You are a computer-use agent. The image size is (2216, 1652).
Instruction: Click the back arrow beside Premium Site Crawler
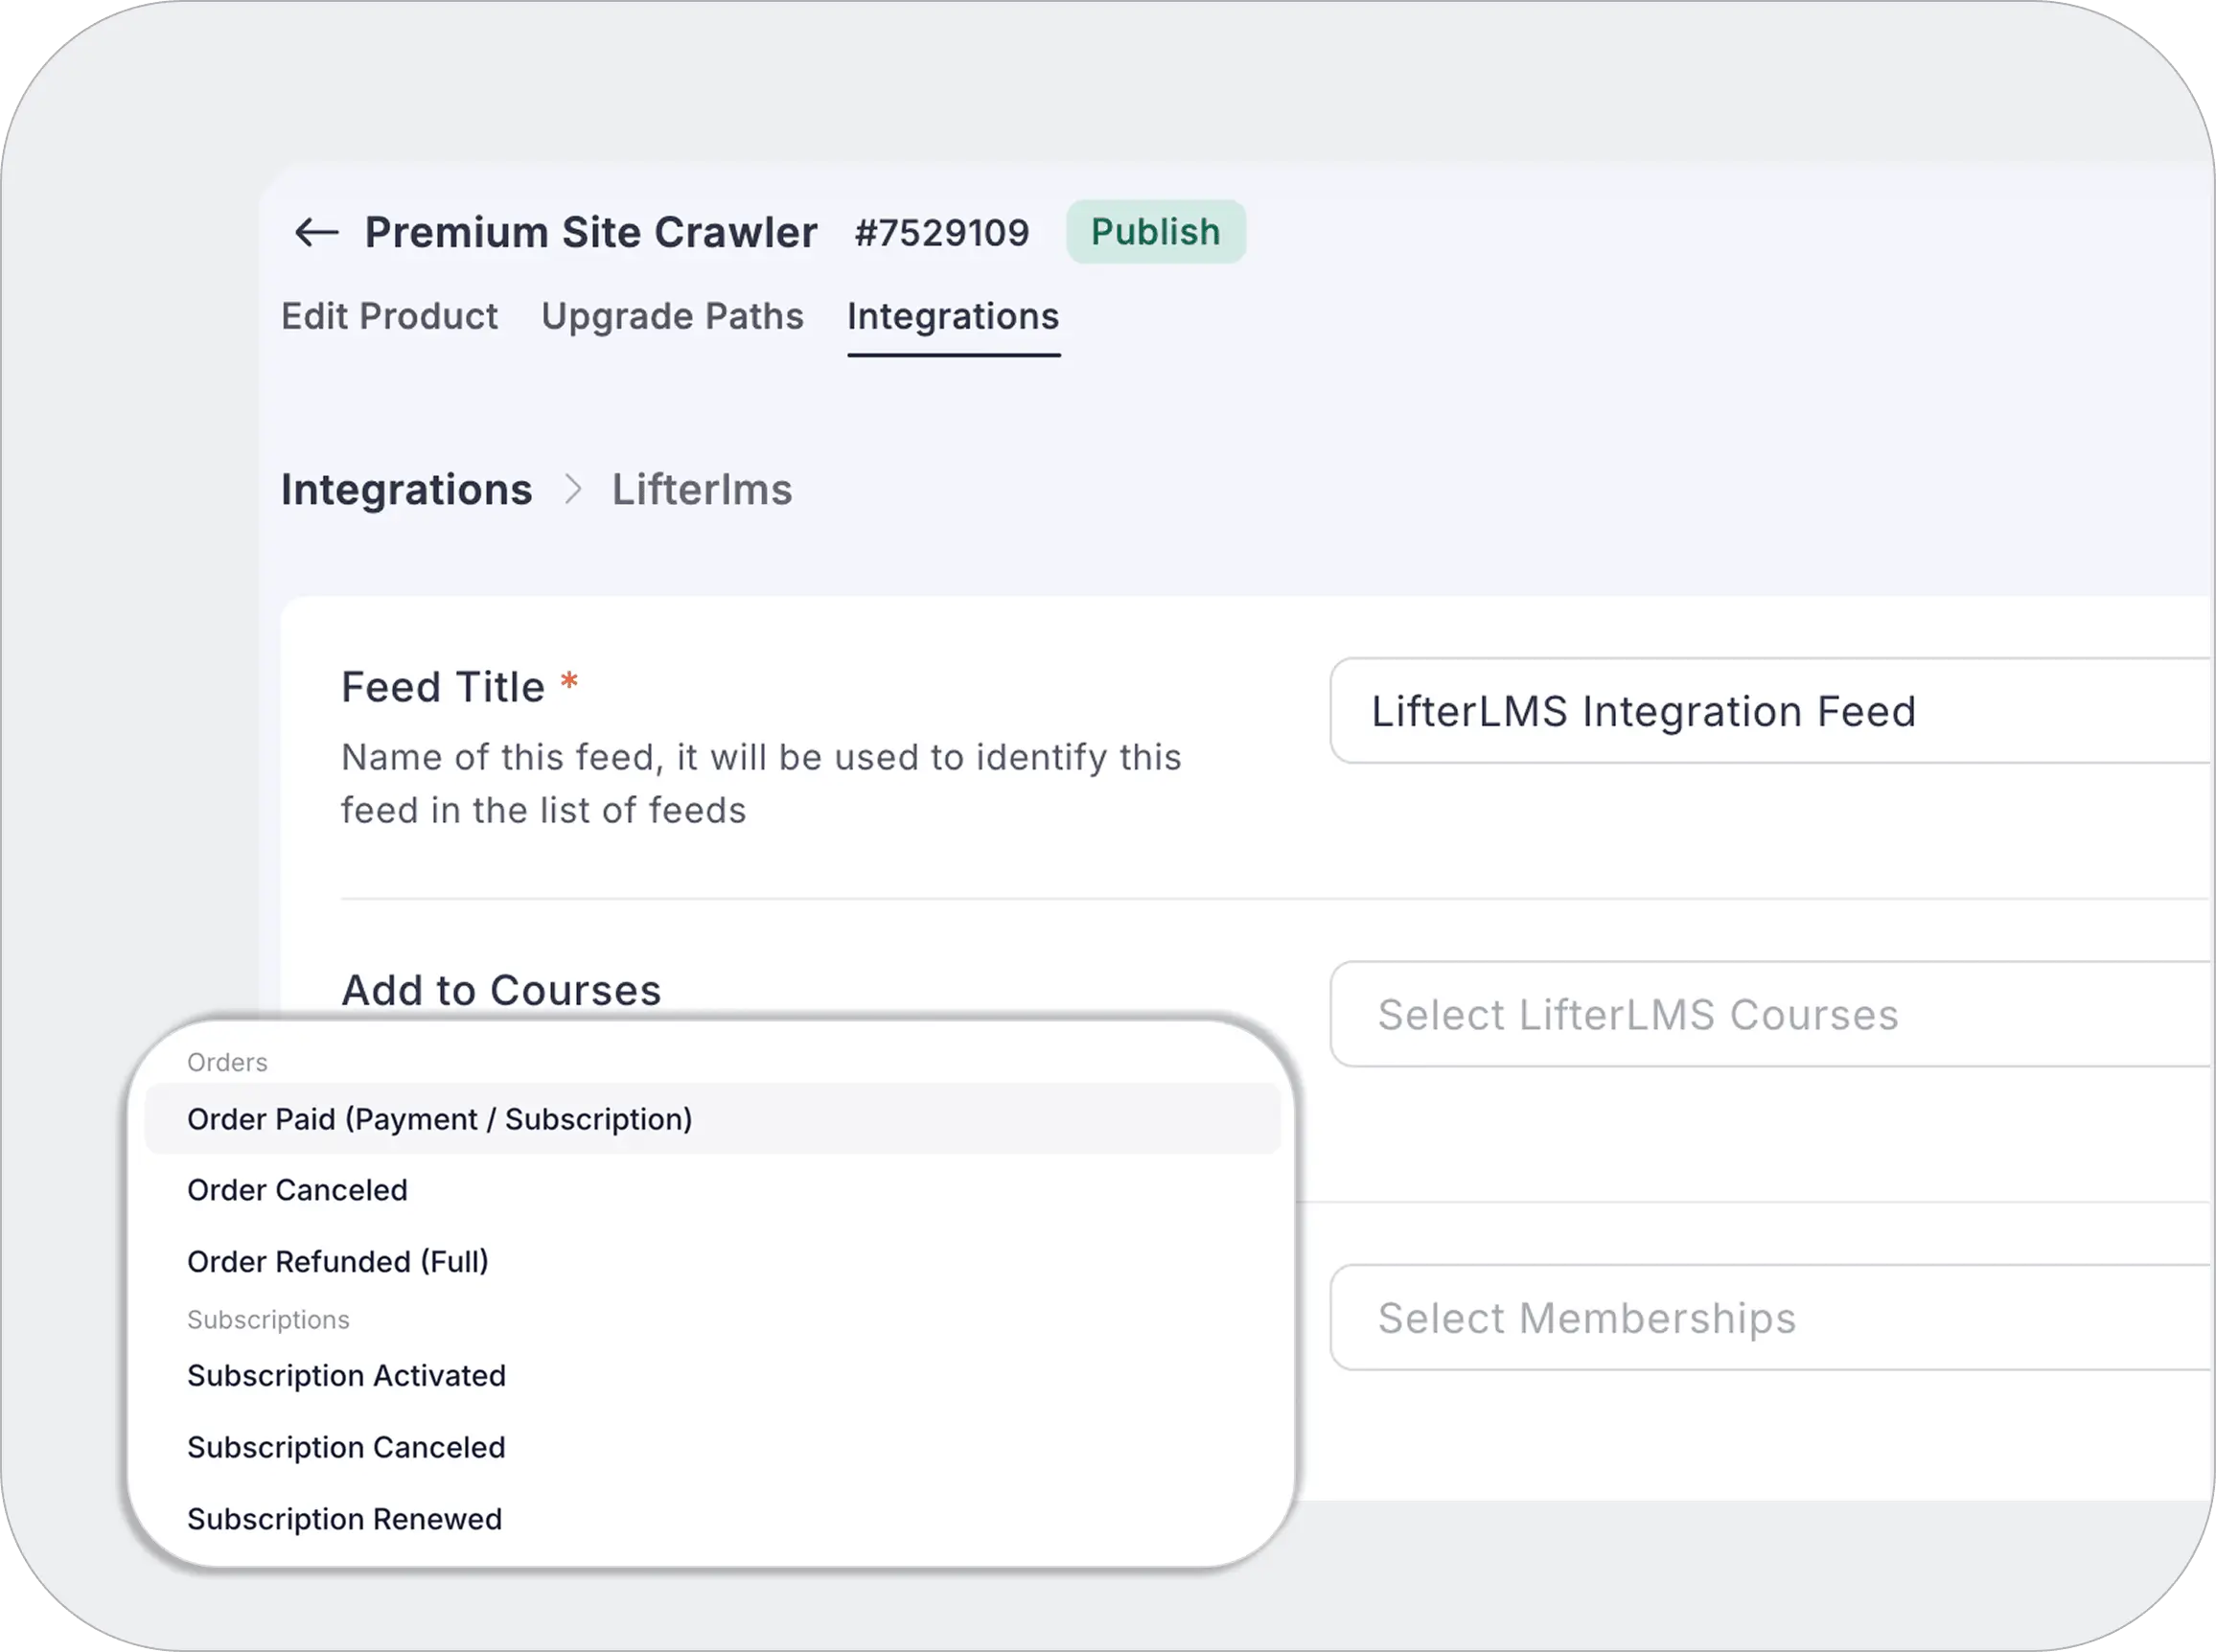(316, 232)
